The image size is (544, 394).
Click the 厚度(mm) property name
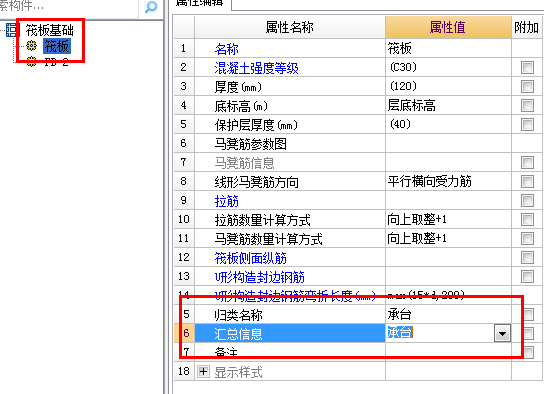tap(238, 87)
